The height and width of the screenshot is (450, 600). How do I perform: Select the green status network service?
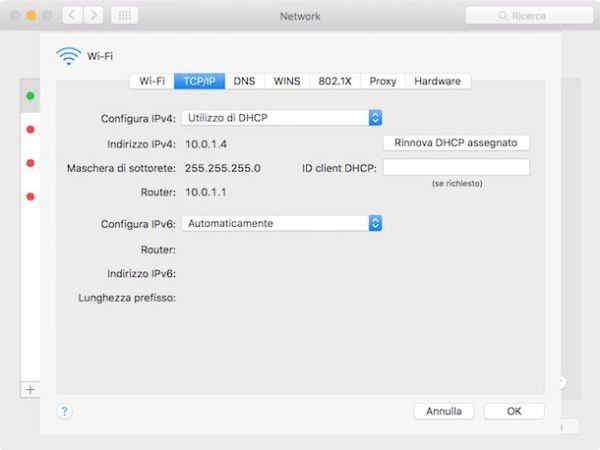point(30,96)
